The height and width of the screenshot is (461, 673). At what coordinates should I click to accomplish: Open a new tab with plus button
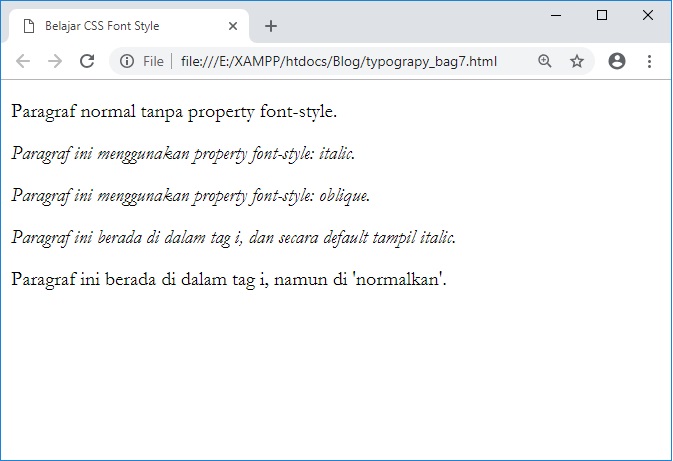tap(271, 26)
